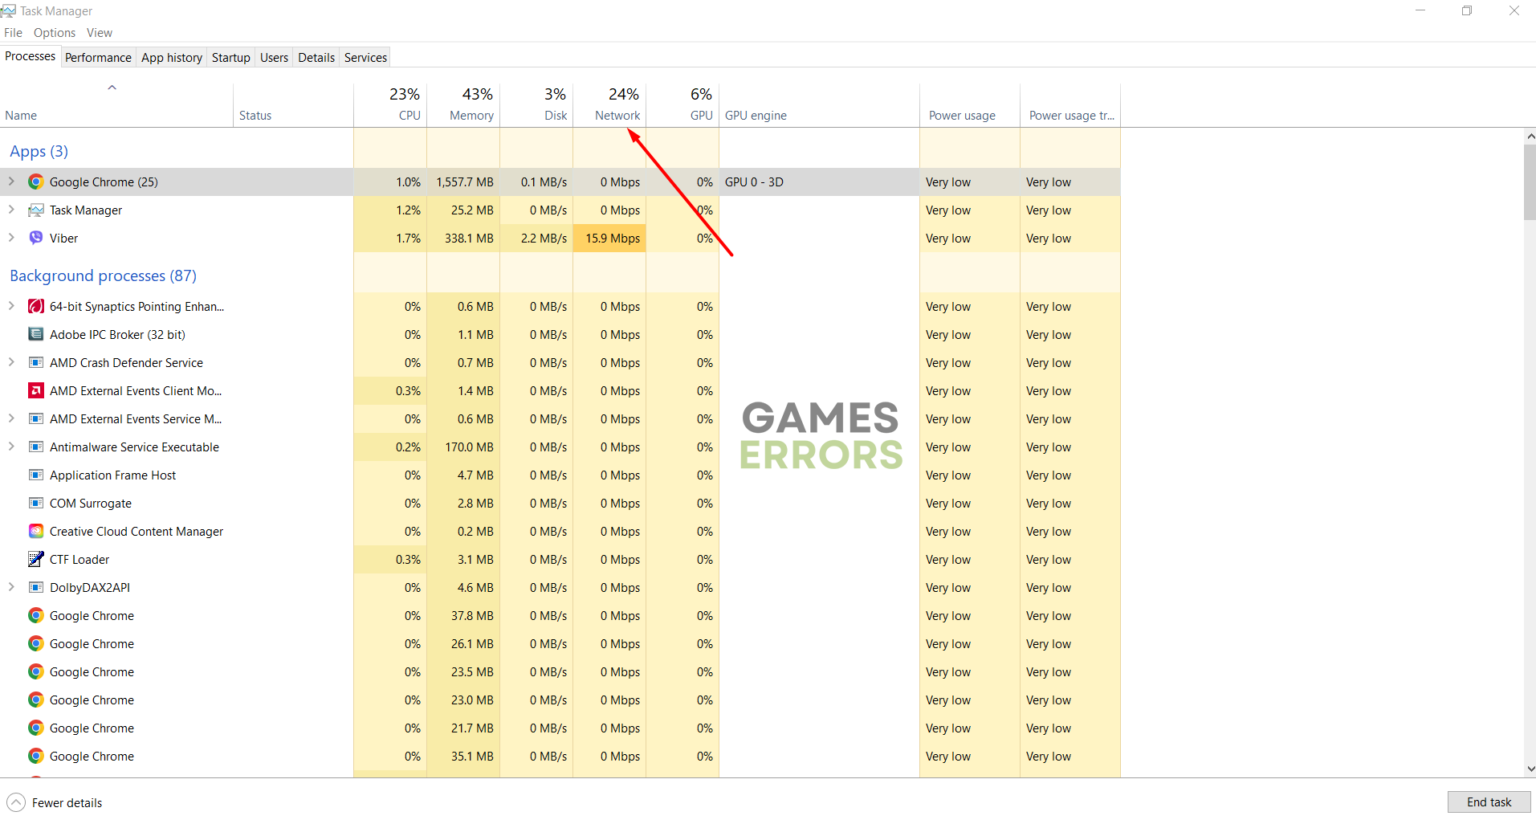Click the Google Chrome (25) icon
The image size is (1536, 820).
(x=36, y=182)
